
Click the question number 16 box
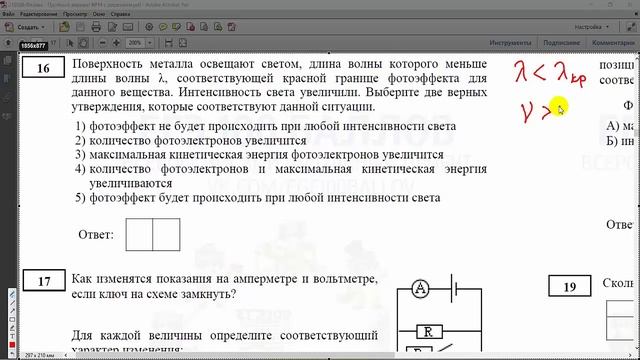43,67
